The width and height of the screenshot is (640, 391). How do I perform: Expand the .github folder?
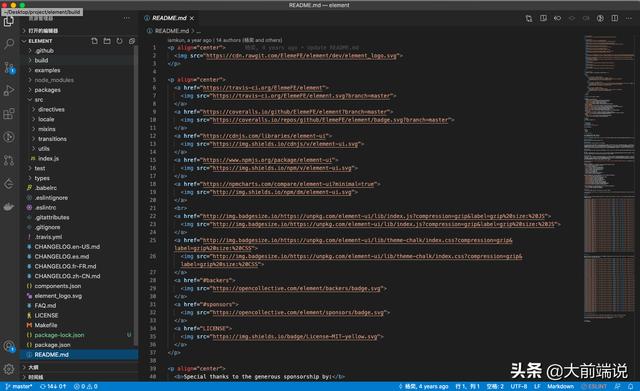(x=80, y=51)
